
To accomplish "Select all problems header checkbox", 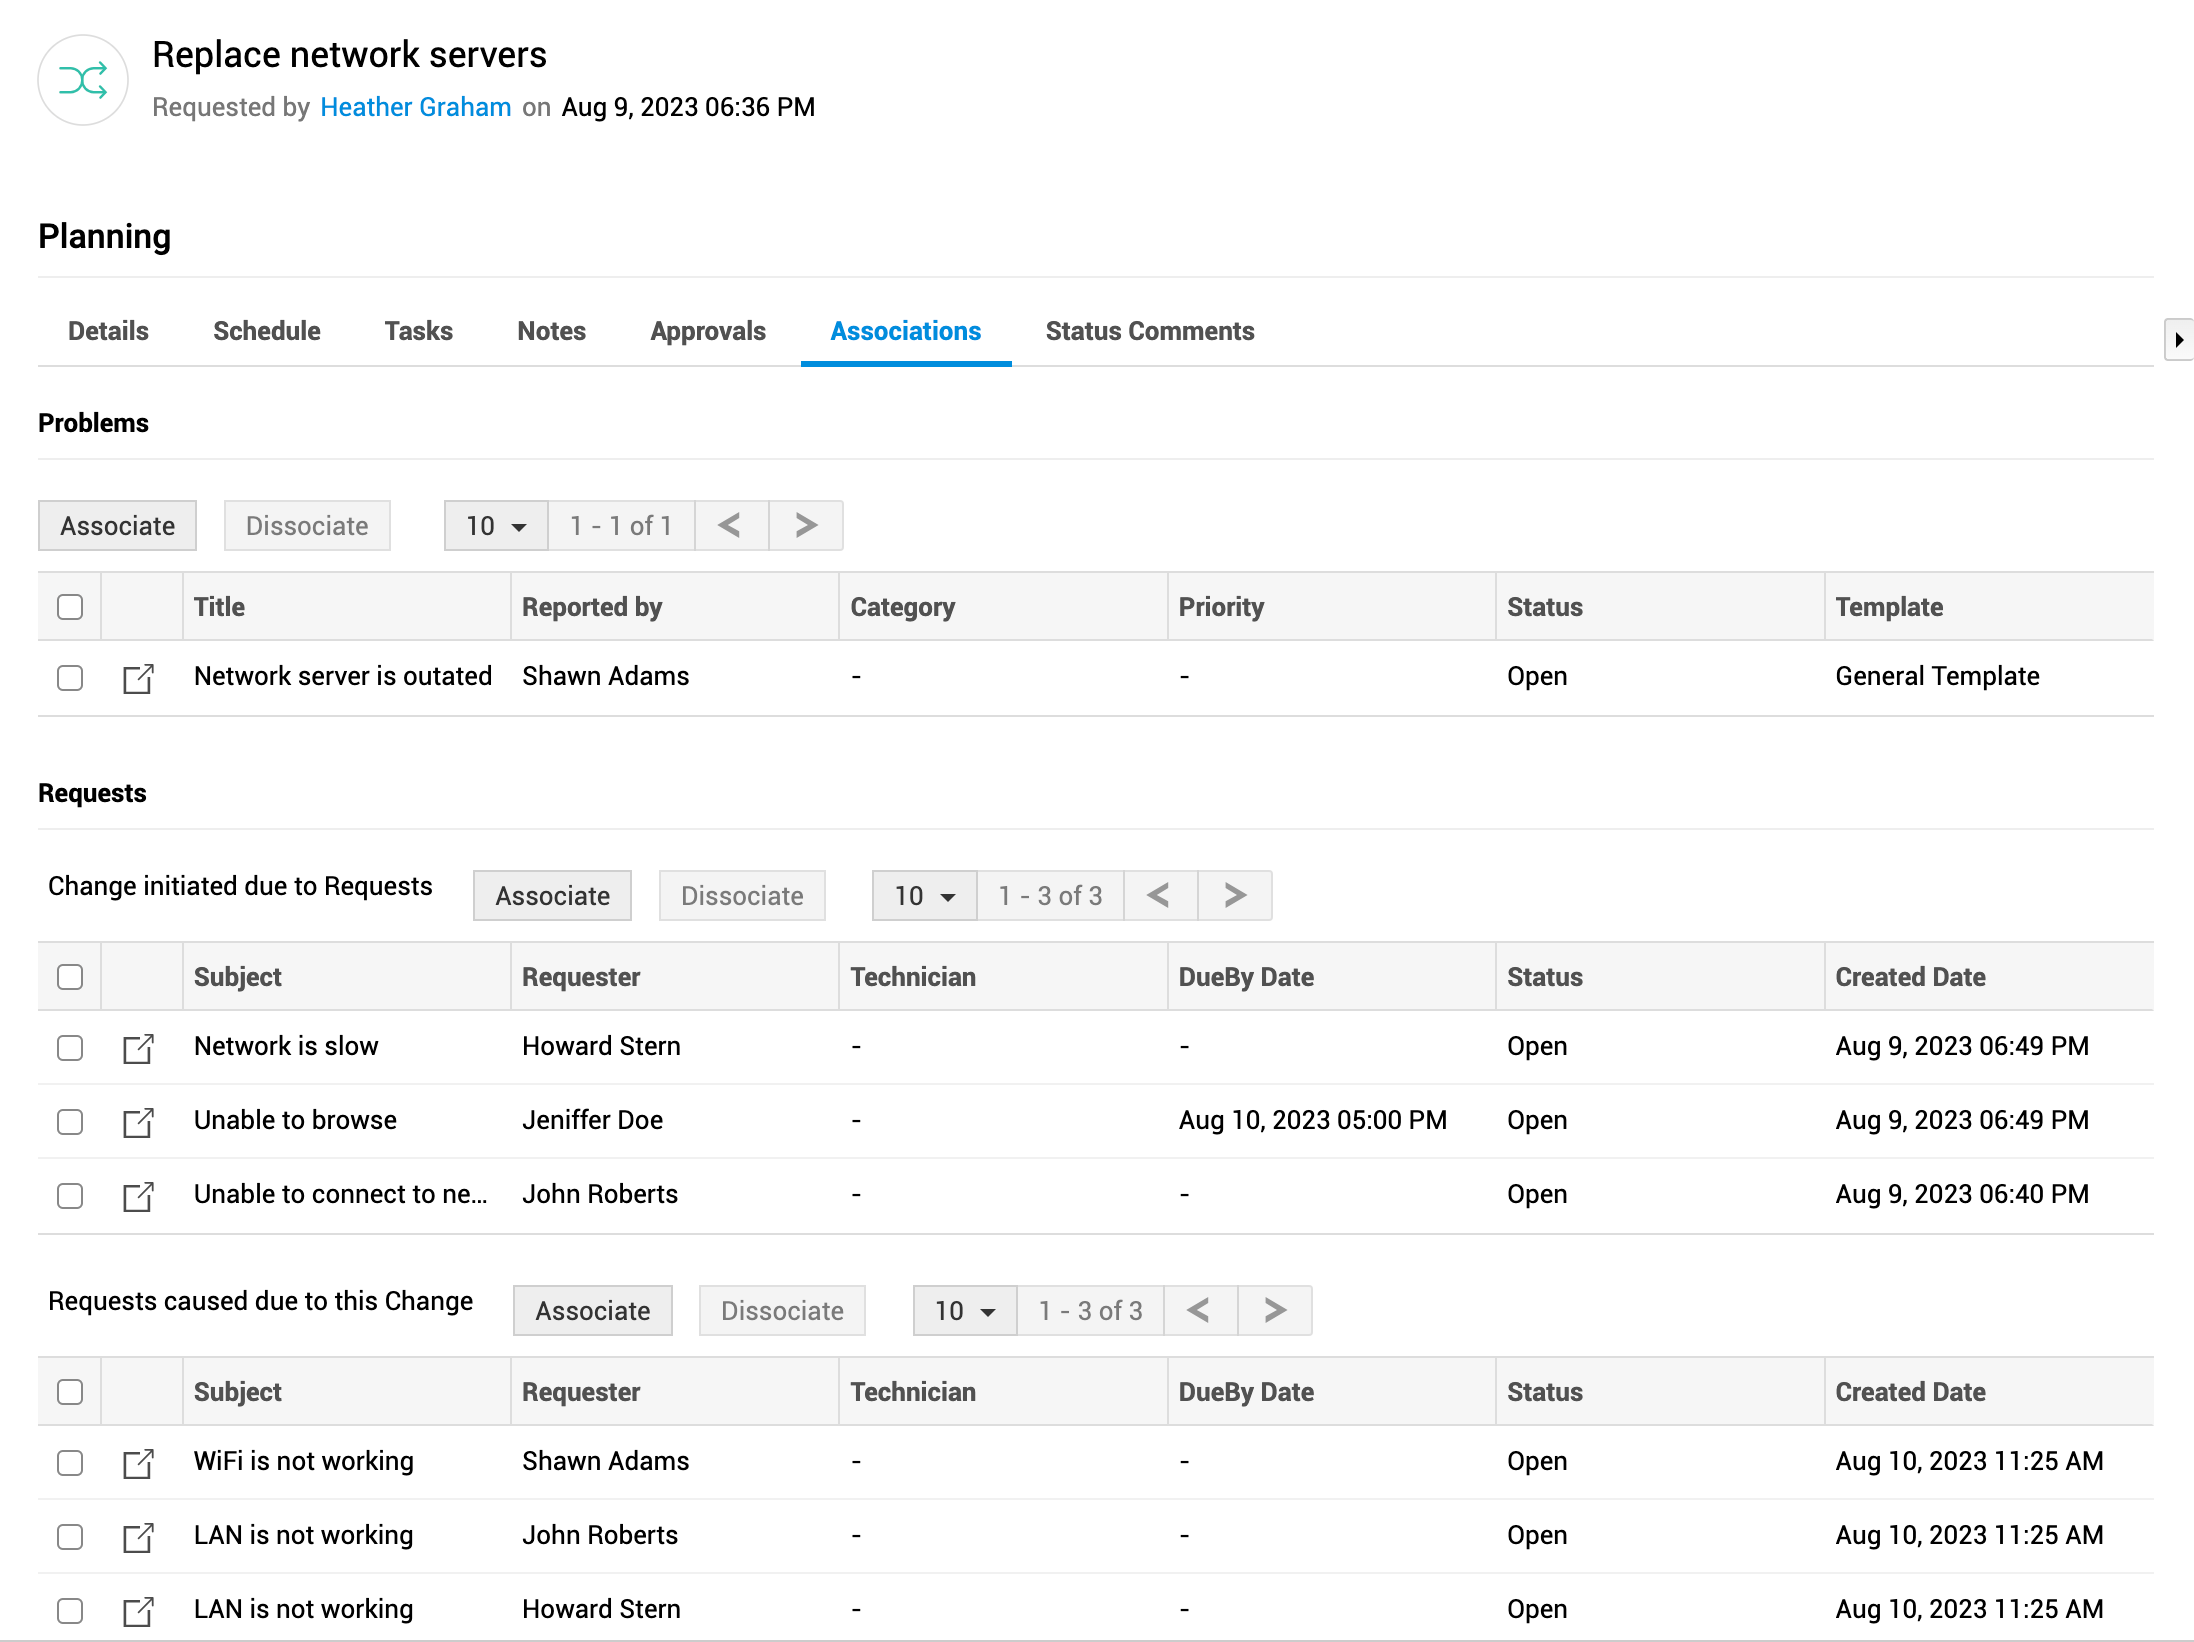I will click(x=70, y=607).
